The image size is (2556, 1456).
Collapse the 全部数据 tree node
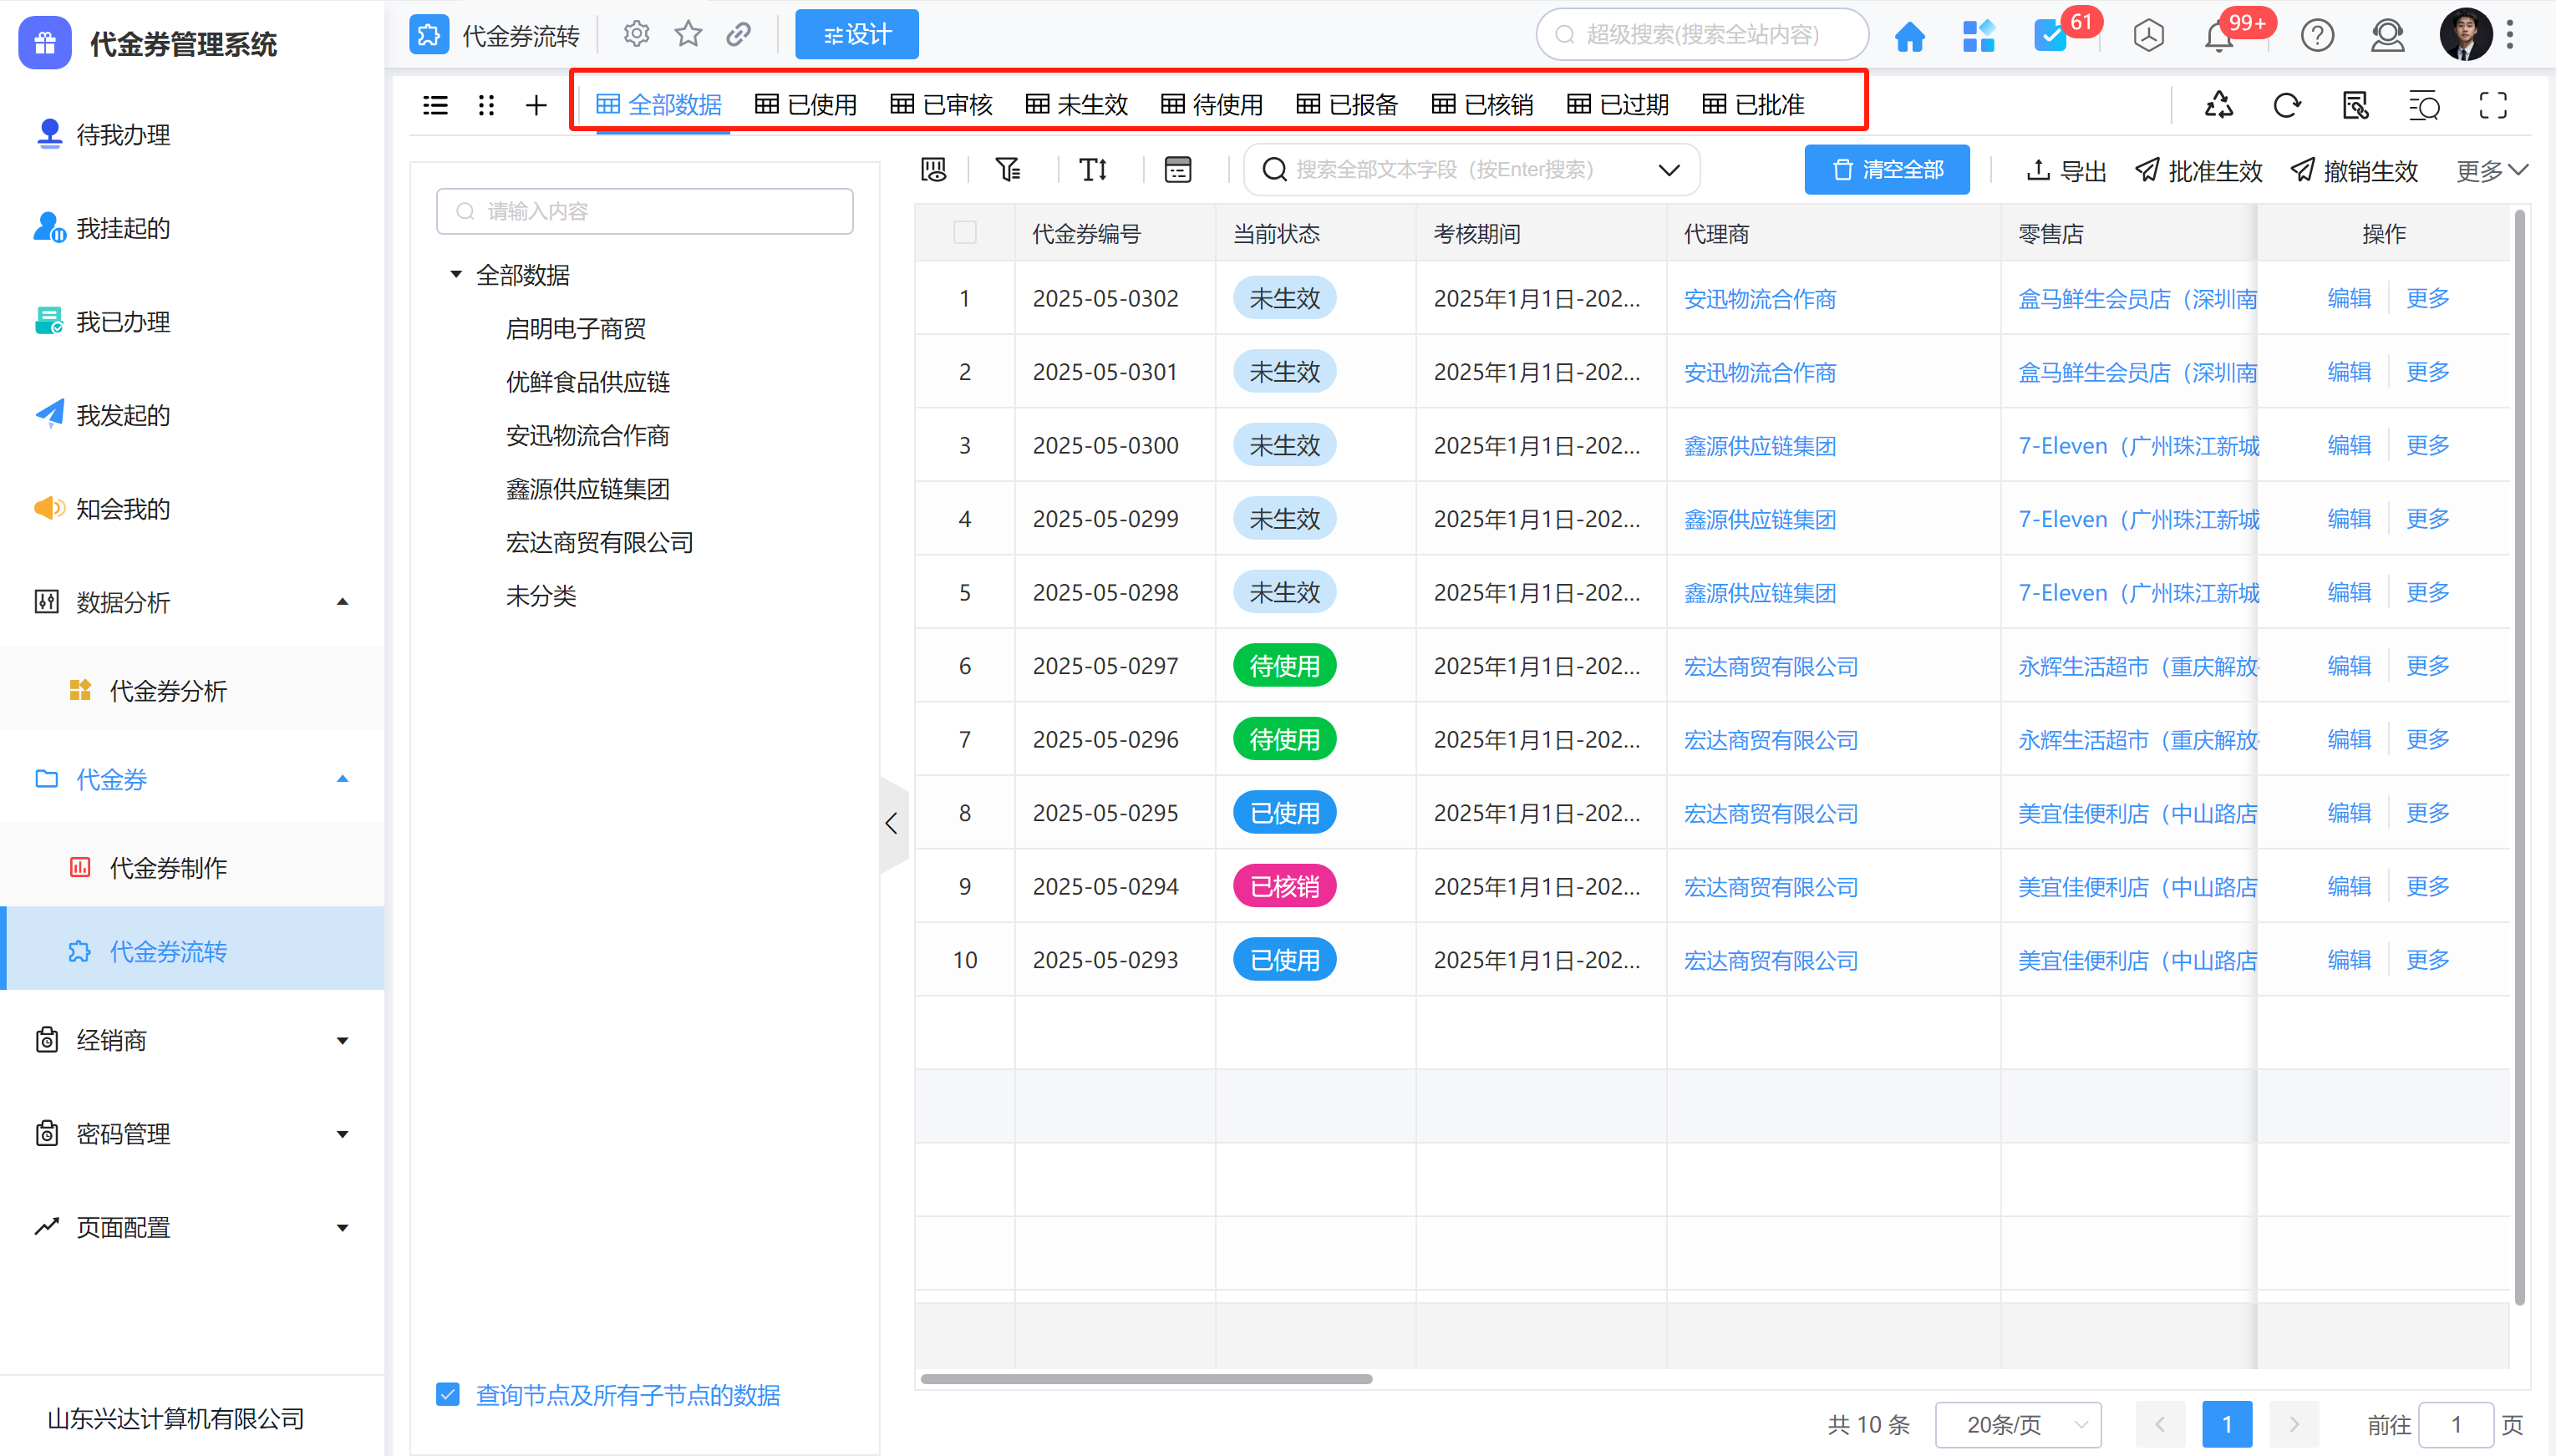(x=456, y=274)
